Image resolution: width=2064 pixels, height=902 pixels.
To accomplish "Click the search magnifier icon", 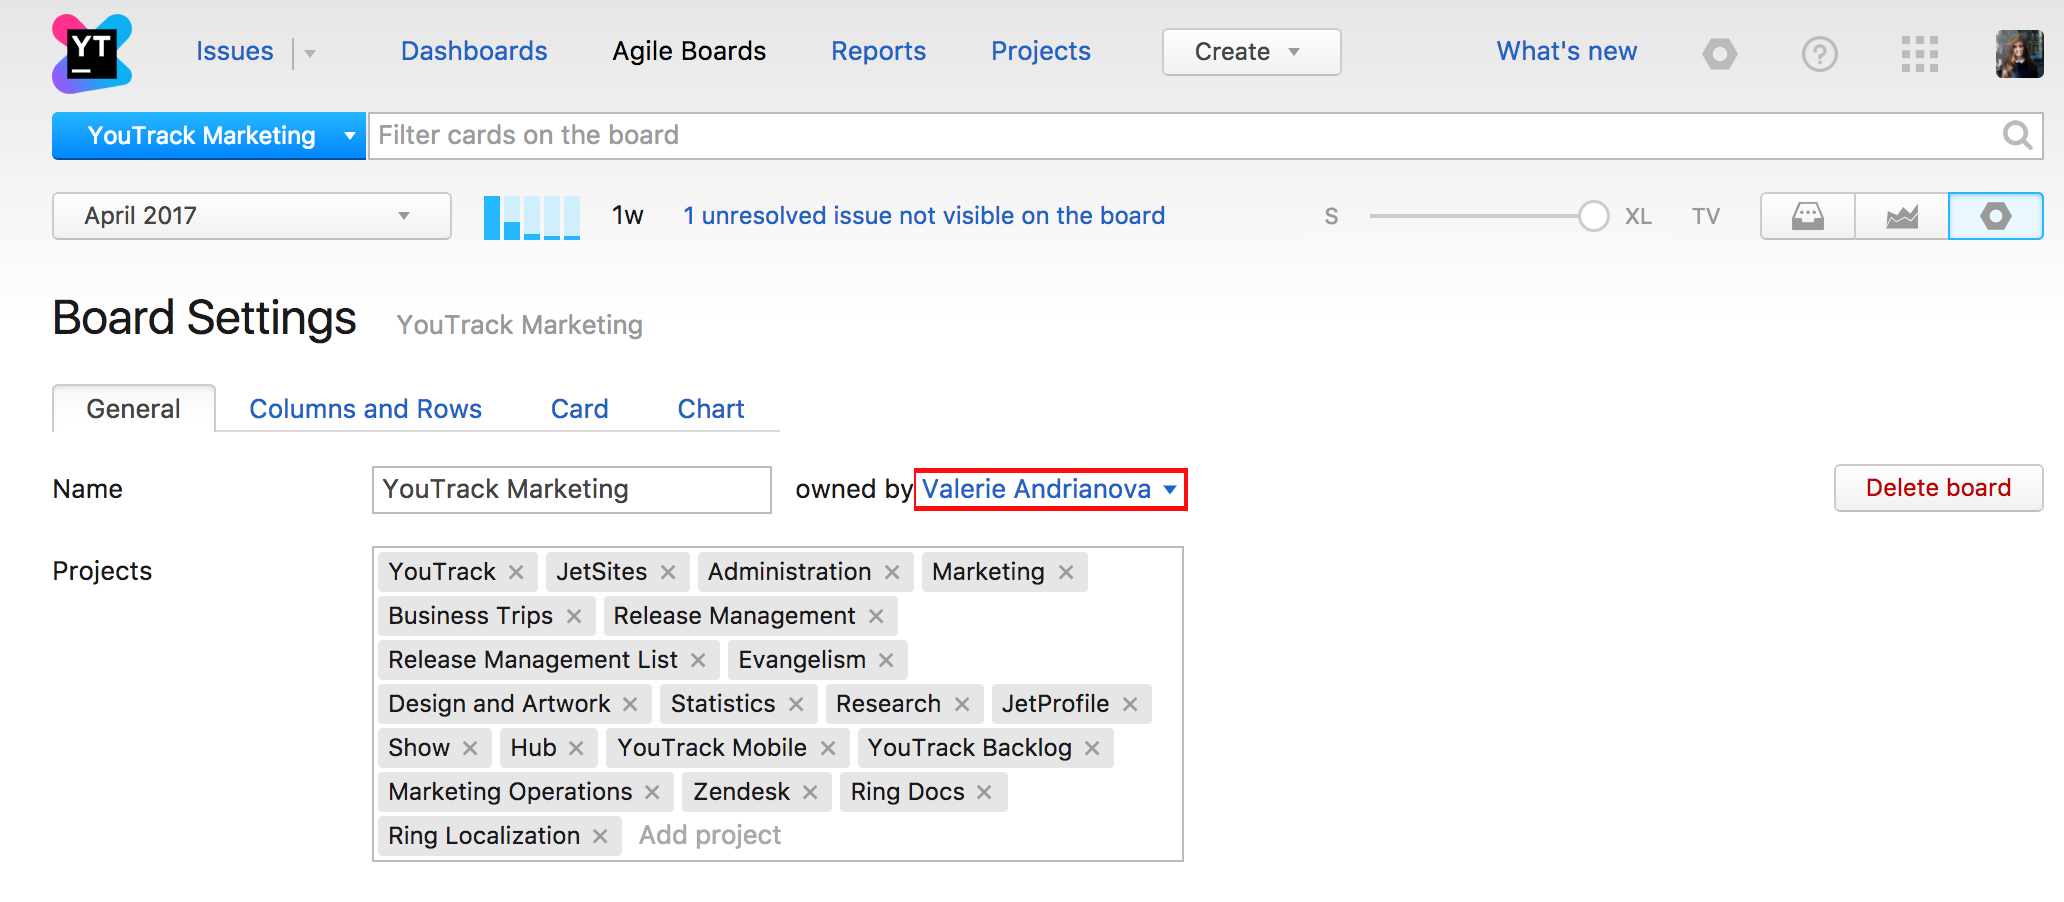I will (2017, 135).
